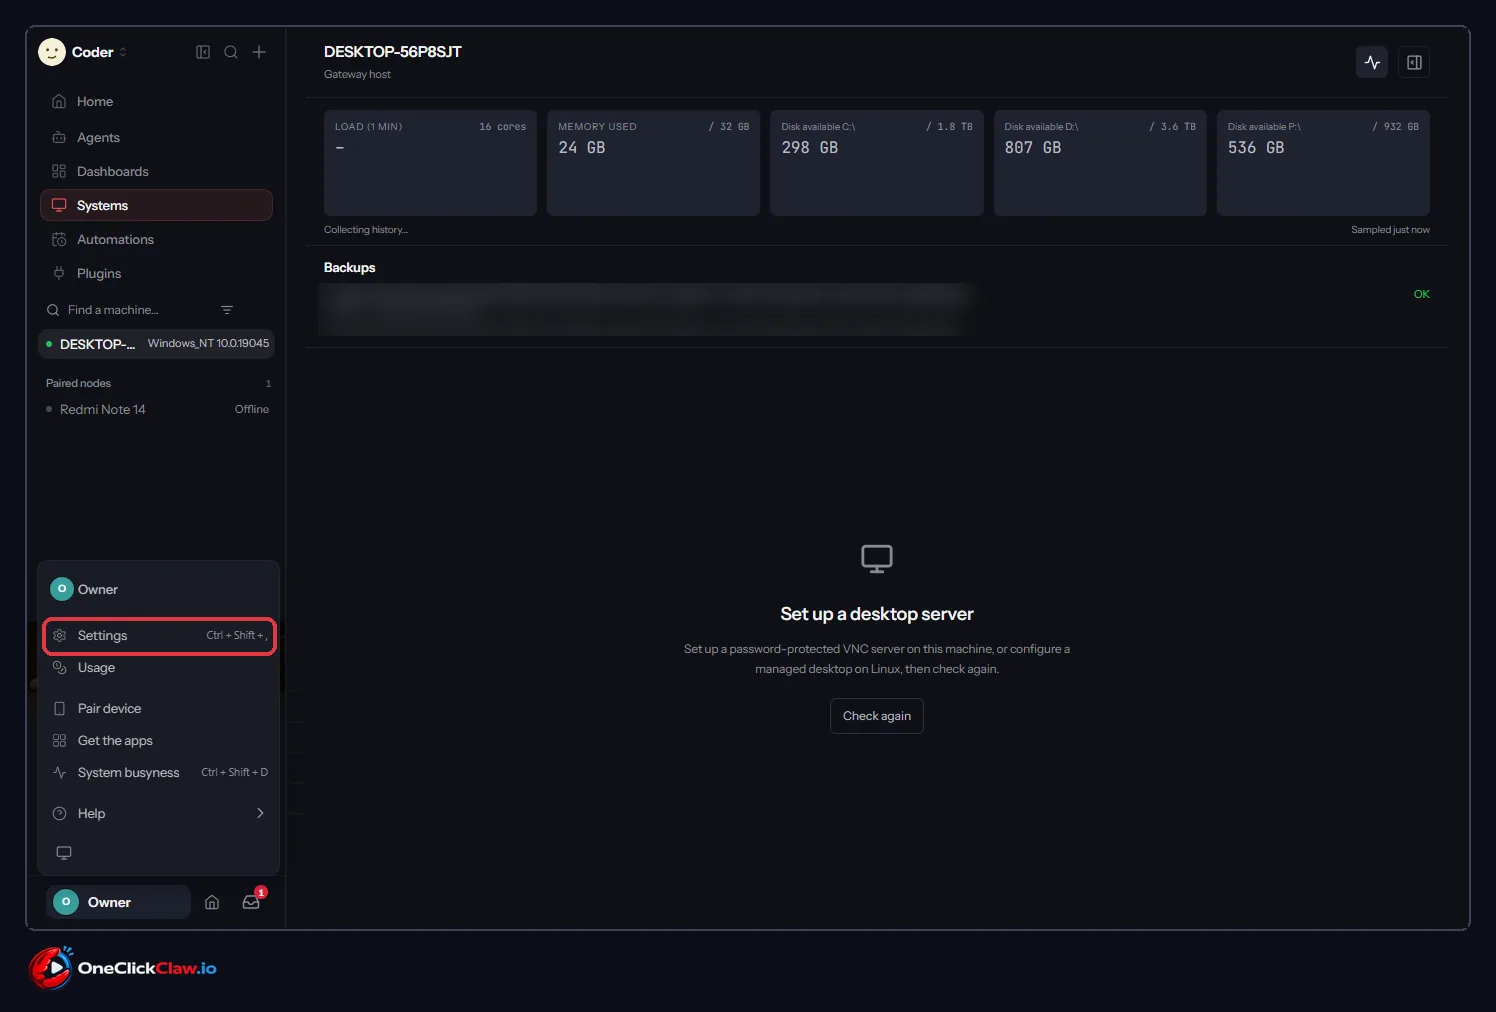Viewport: 1496px width, 1012px height.
Task: Open the Plugins section
Action: coord(156,273)
